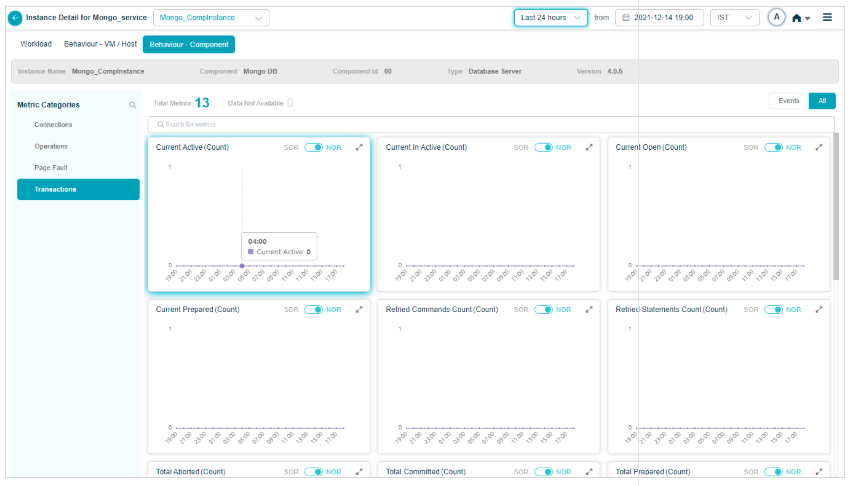Expand the Current Active chart to fullscreen
The height and width of the screenshot is (486, 854).
click(359, 147)
